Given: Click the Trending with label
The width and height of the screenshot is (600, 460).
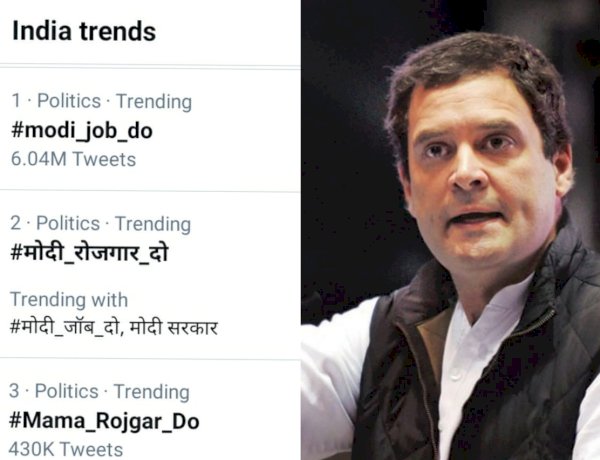Looking at the screenshot, I should (69, 299).
